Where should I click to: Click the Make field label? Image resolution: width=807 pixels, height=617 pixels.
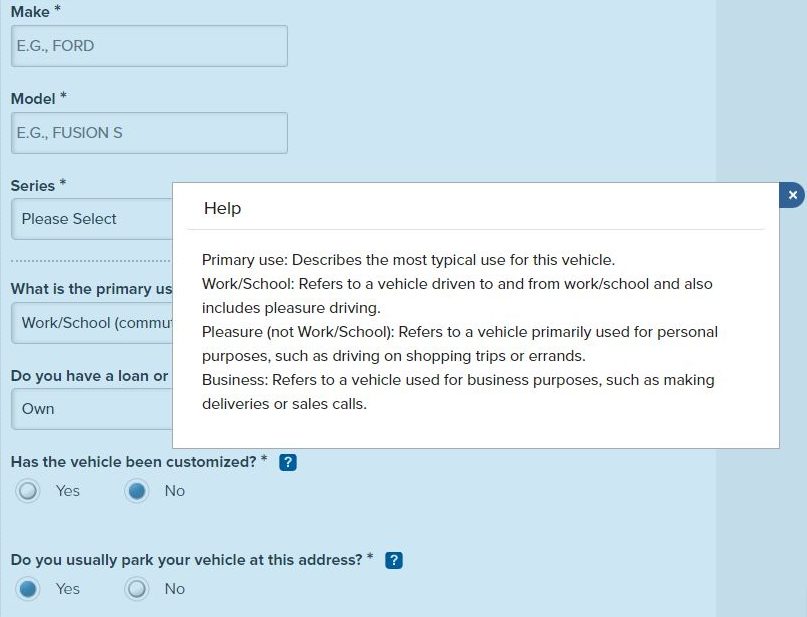[30, 11]
